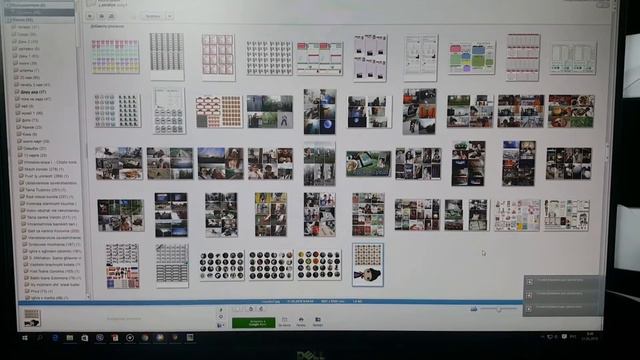This screenshot has height=360, width=640.
Task: Open the pastel rainbow grid thumbnail
Action: (116, 57)
